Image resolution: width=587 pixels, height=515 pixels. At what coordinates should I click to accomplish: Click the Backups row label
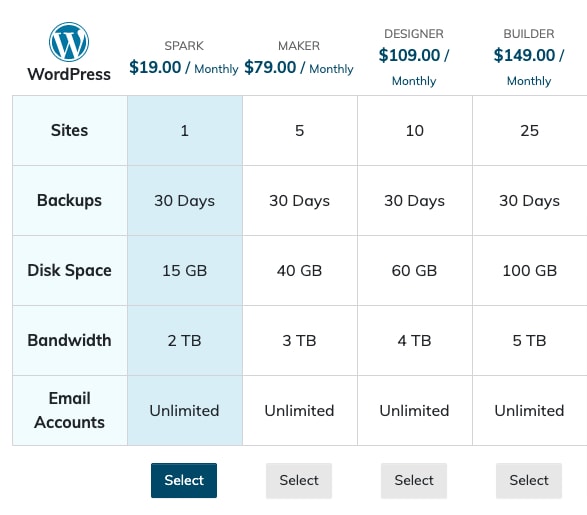69,200
